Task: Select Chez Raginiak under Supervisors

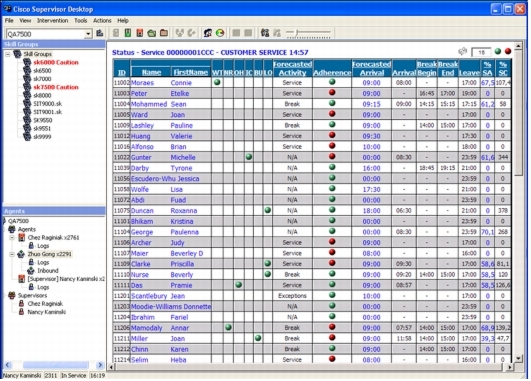Action: point(45,304)
